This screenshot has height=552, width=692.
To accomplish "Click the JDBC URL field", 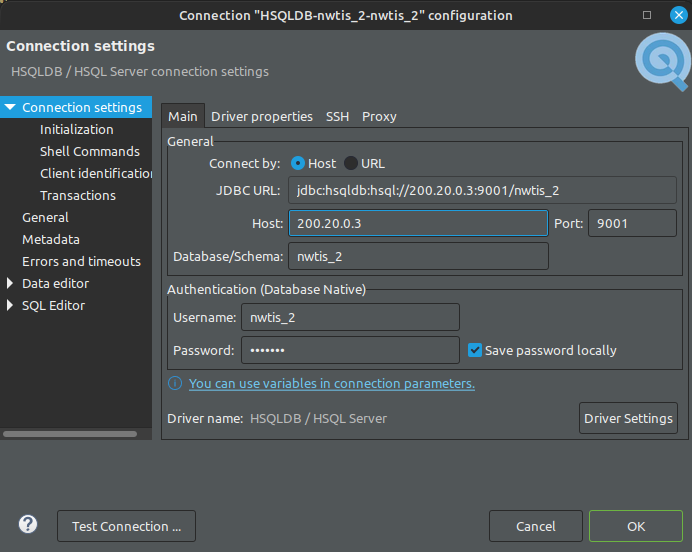I will tap(482, 190).
